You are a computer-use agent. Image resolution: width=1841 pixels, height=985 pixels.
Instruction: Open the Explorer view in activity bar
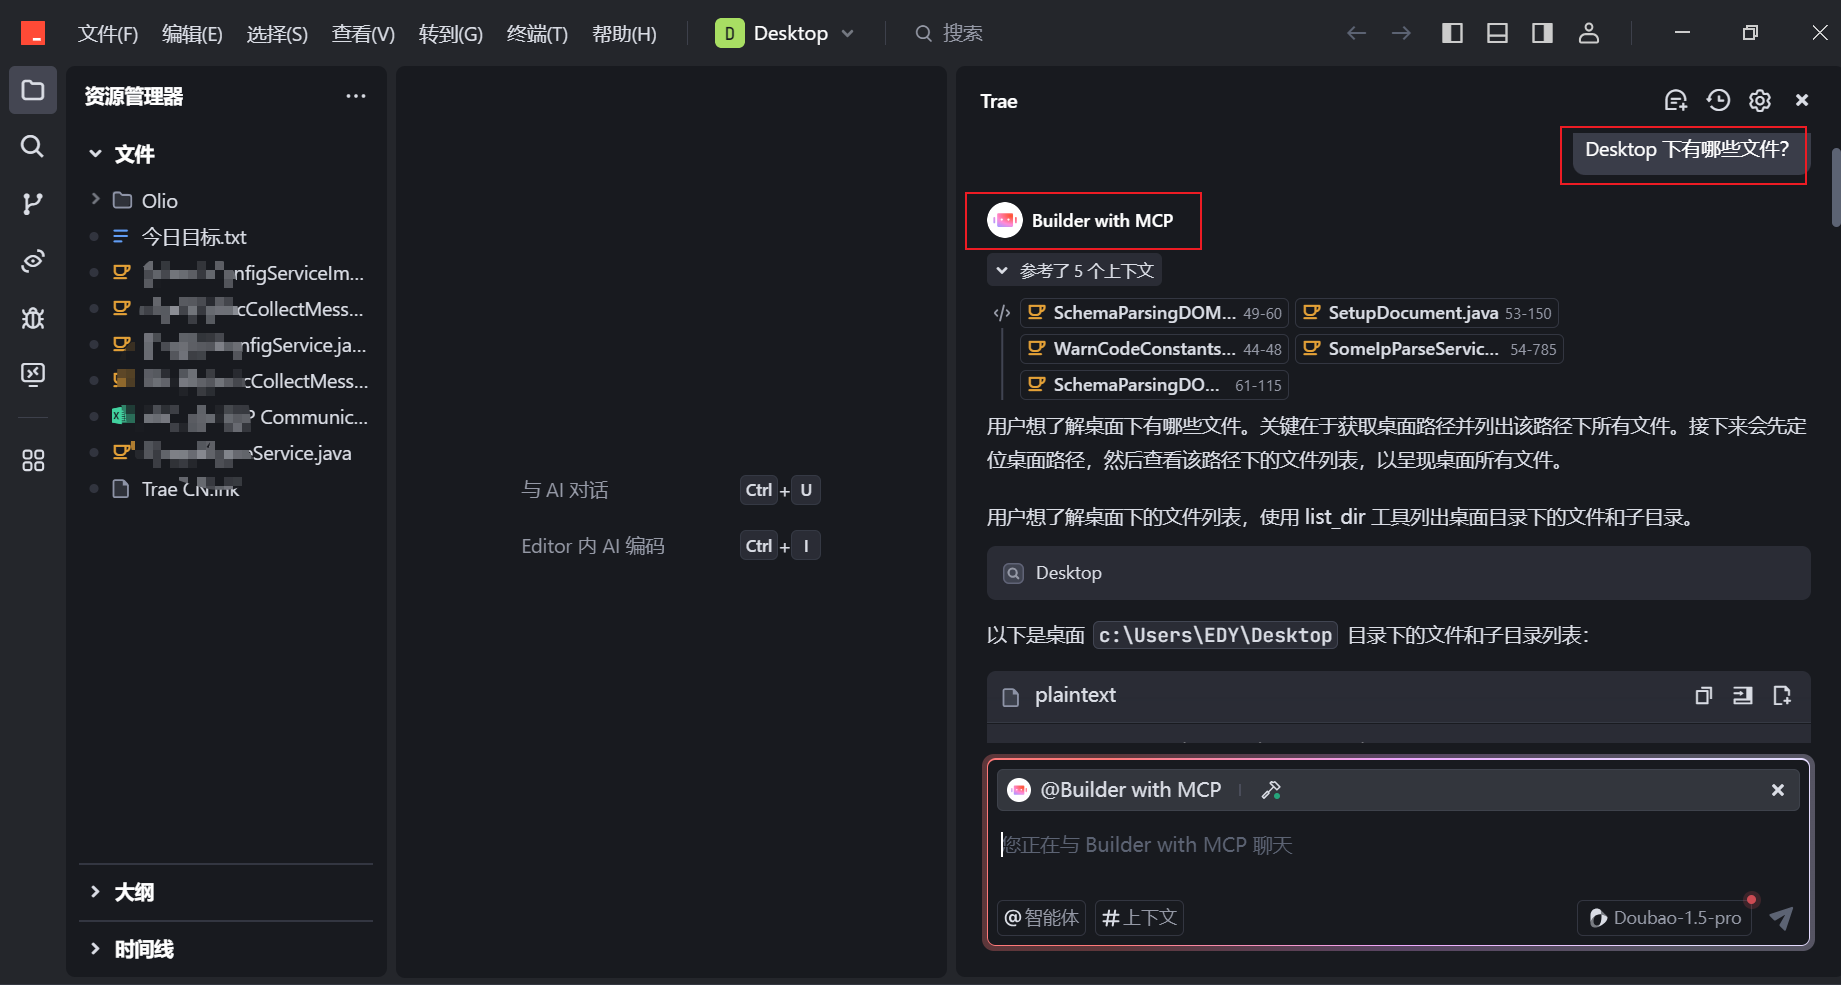(33, 91)
